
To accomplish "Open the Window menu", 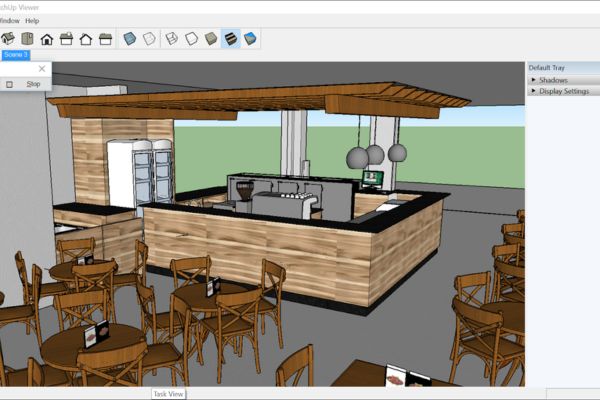I will [x=10, y=21].
